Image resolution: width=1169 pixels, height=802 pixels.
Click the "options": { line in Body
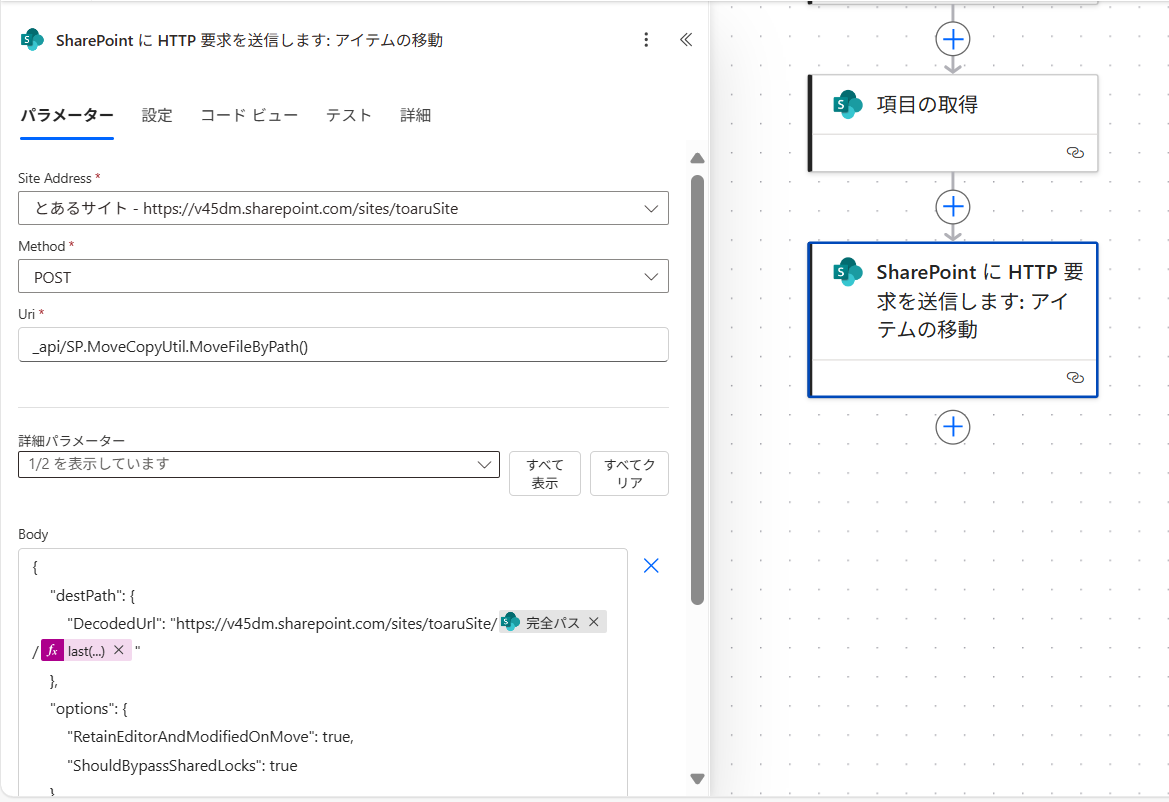click(89, 709)
